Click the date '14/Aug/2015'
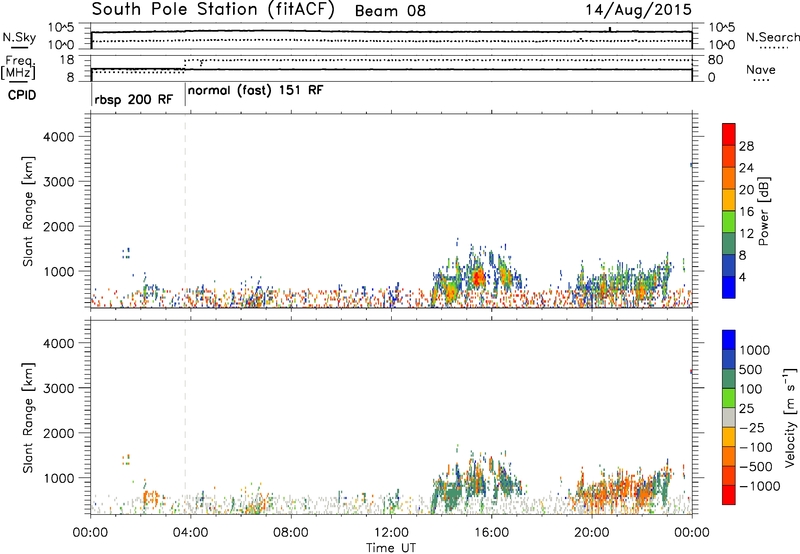 [x=638, y=10]
